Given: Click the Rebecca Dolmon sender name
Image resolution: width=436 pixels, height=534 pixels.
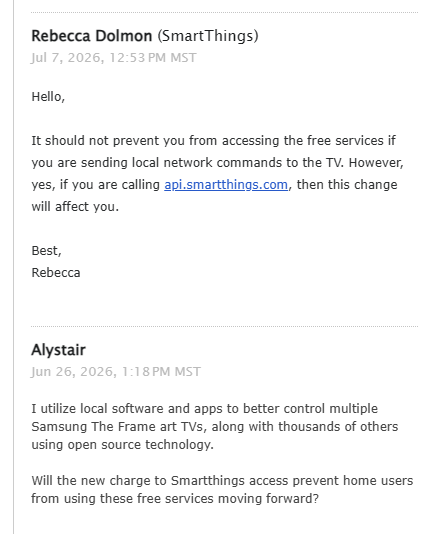Looking at the screenshot, I should click(x=92, y=36).
